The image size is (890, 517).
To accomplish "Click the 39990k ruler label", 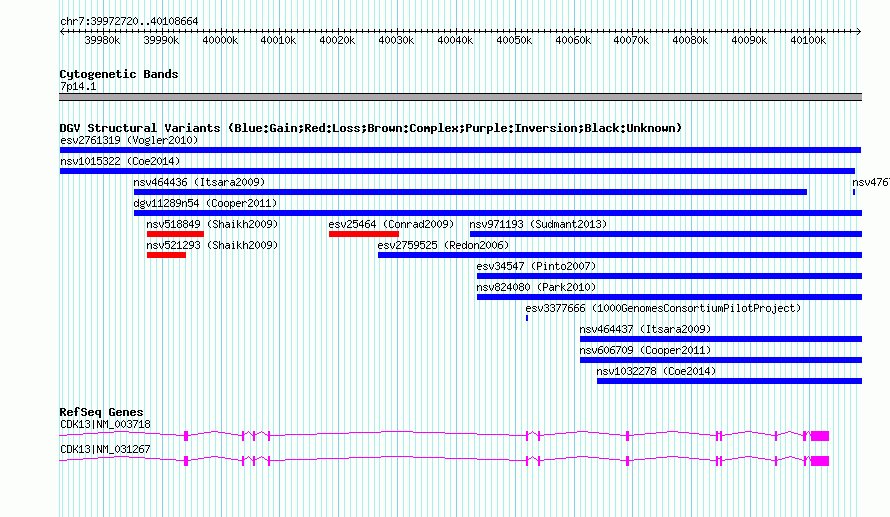I will click(x=161, y=40).
